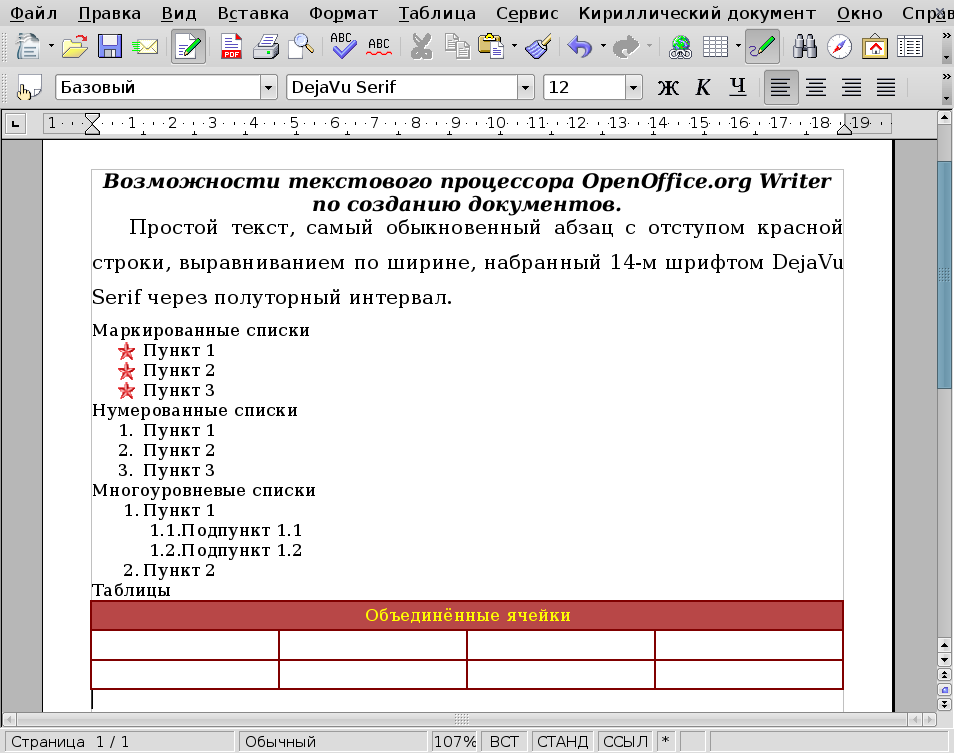Image resolution: width=954 pixels, height=753 pixels.
Task: Open the Navigator compass icon
Action: point(841,47)
